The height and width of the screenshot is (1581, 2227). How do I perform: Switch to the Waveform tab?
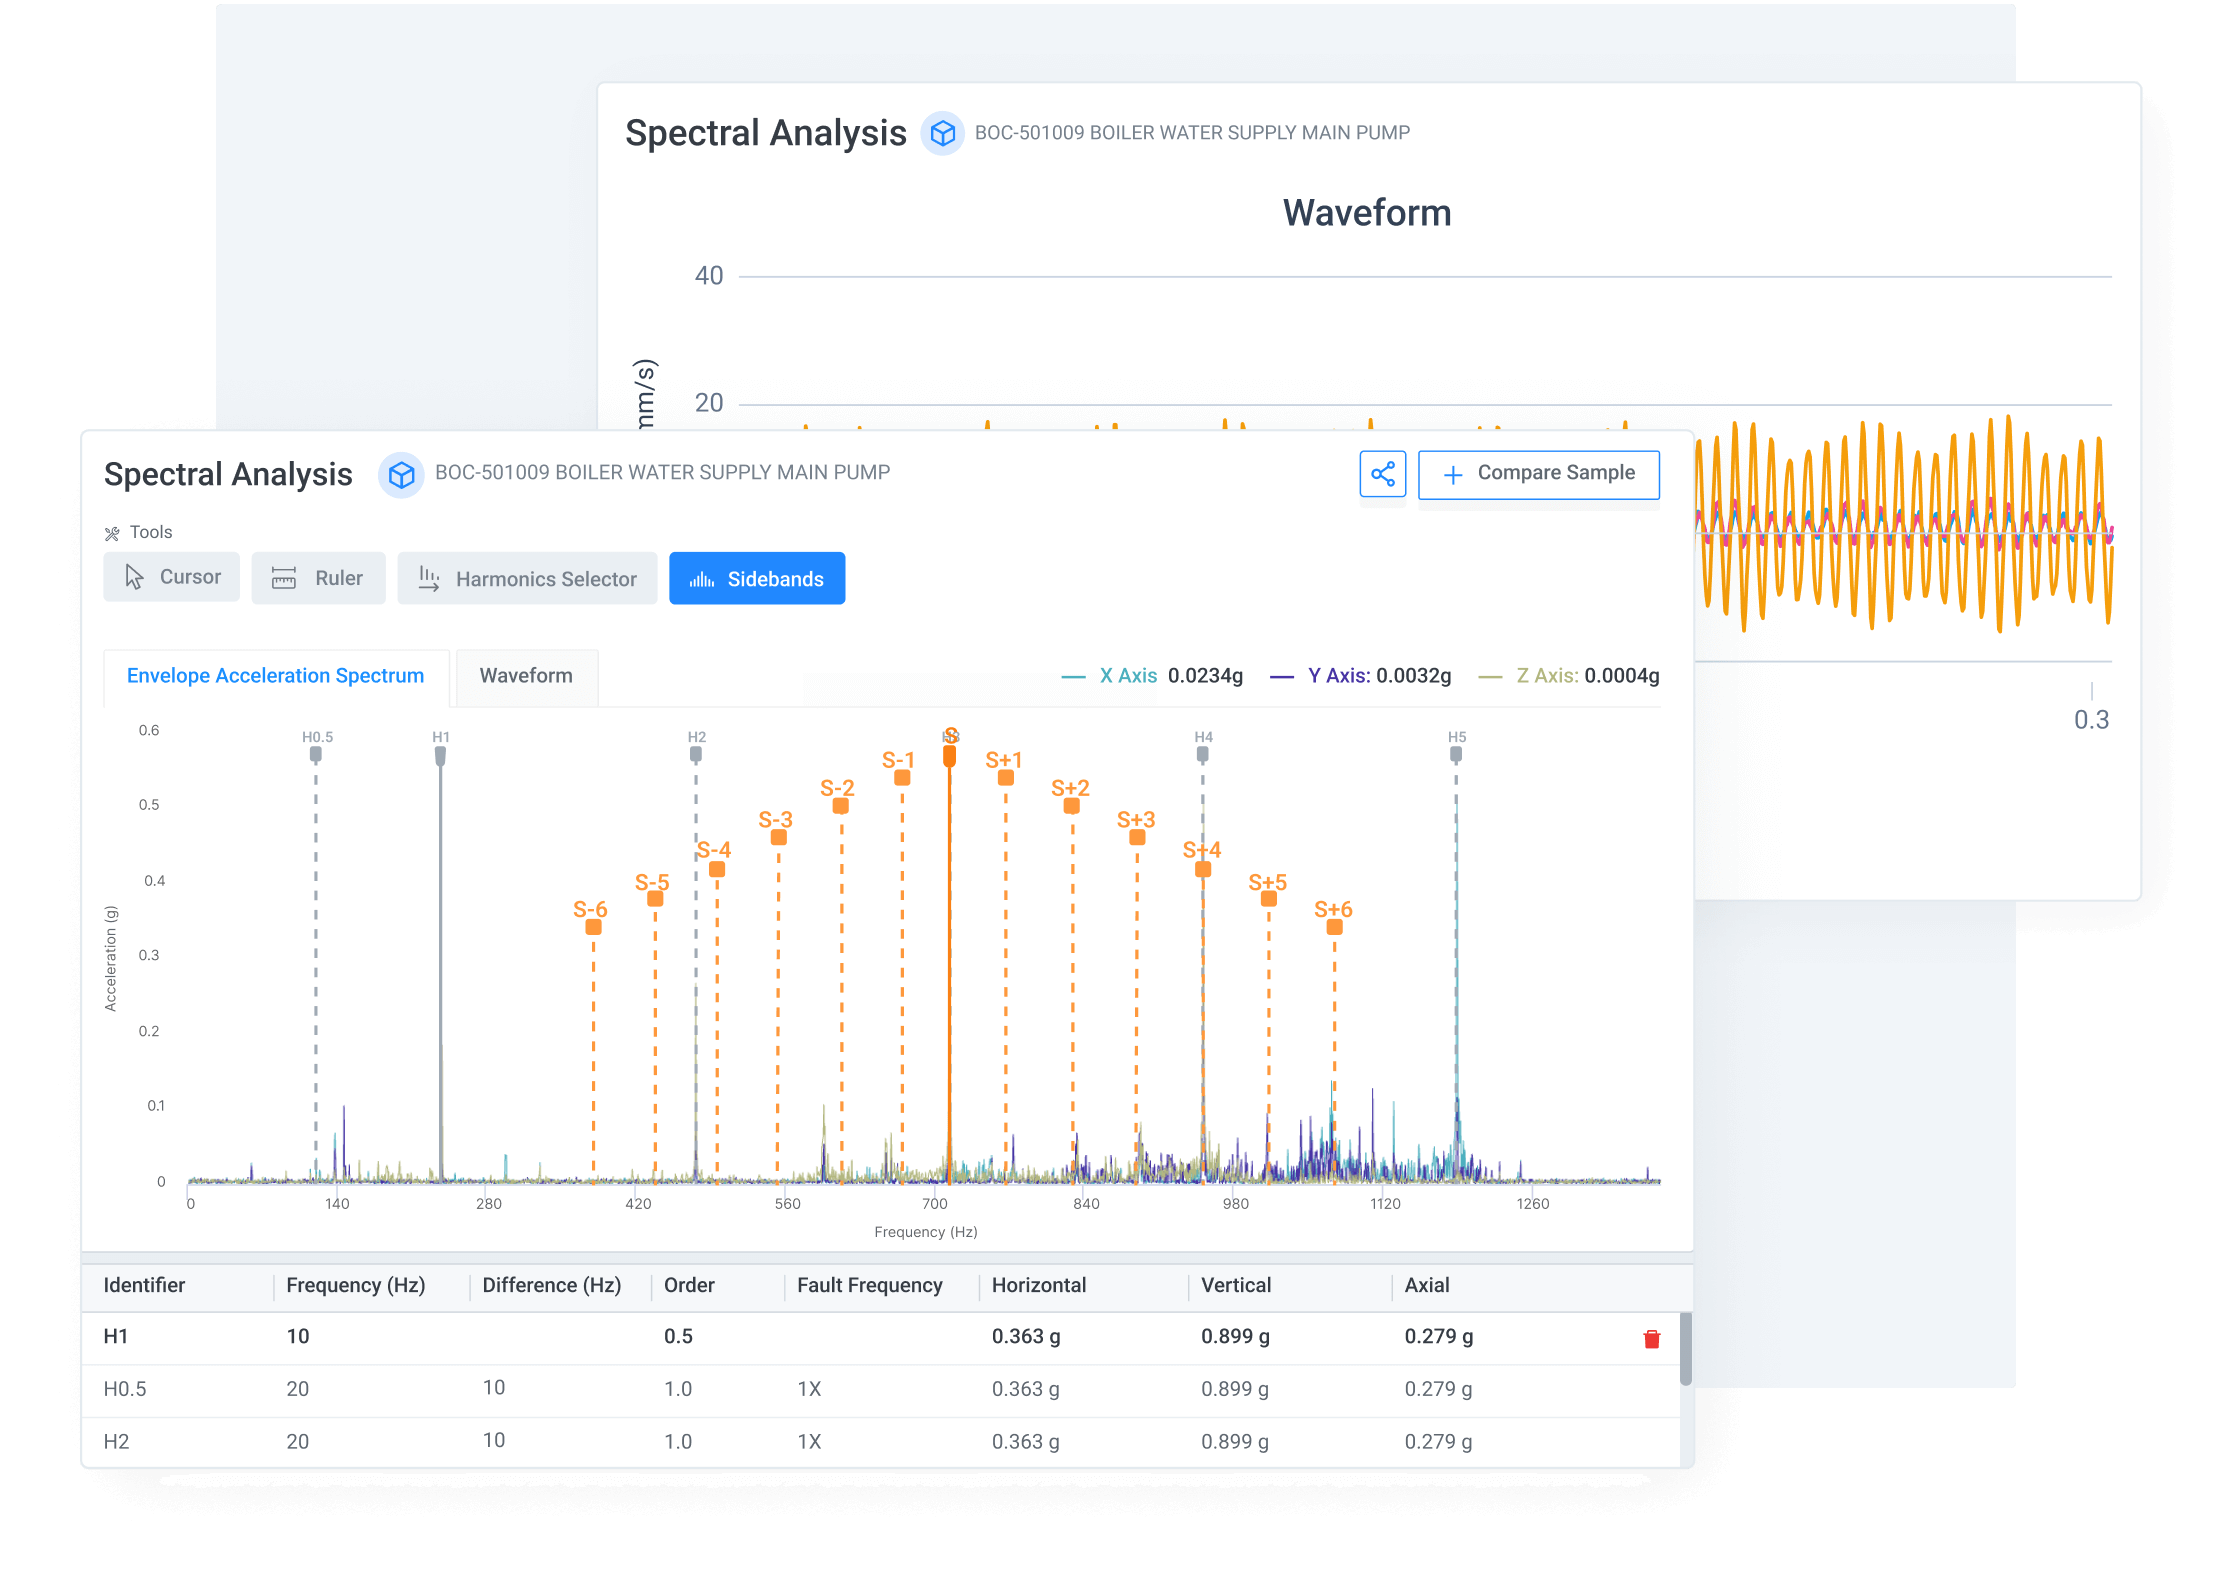526,676
